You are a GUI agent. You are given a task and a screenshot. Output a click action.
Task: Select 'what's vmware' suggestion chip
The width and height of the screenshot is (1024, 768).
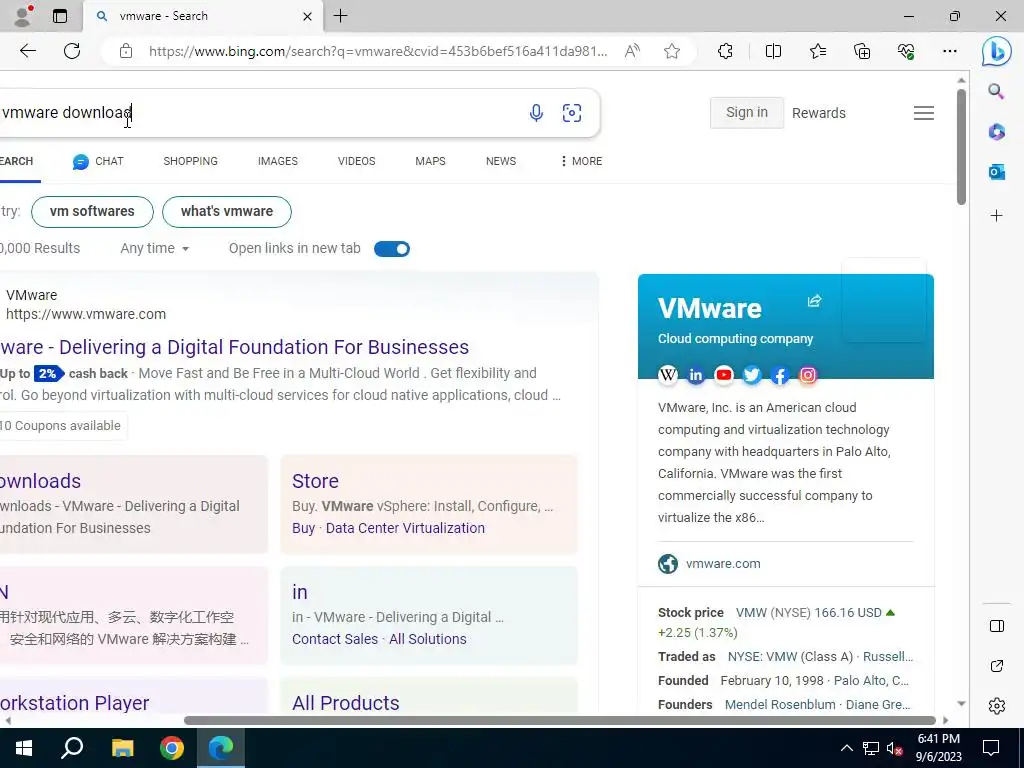[227, 212]
